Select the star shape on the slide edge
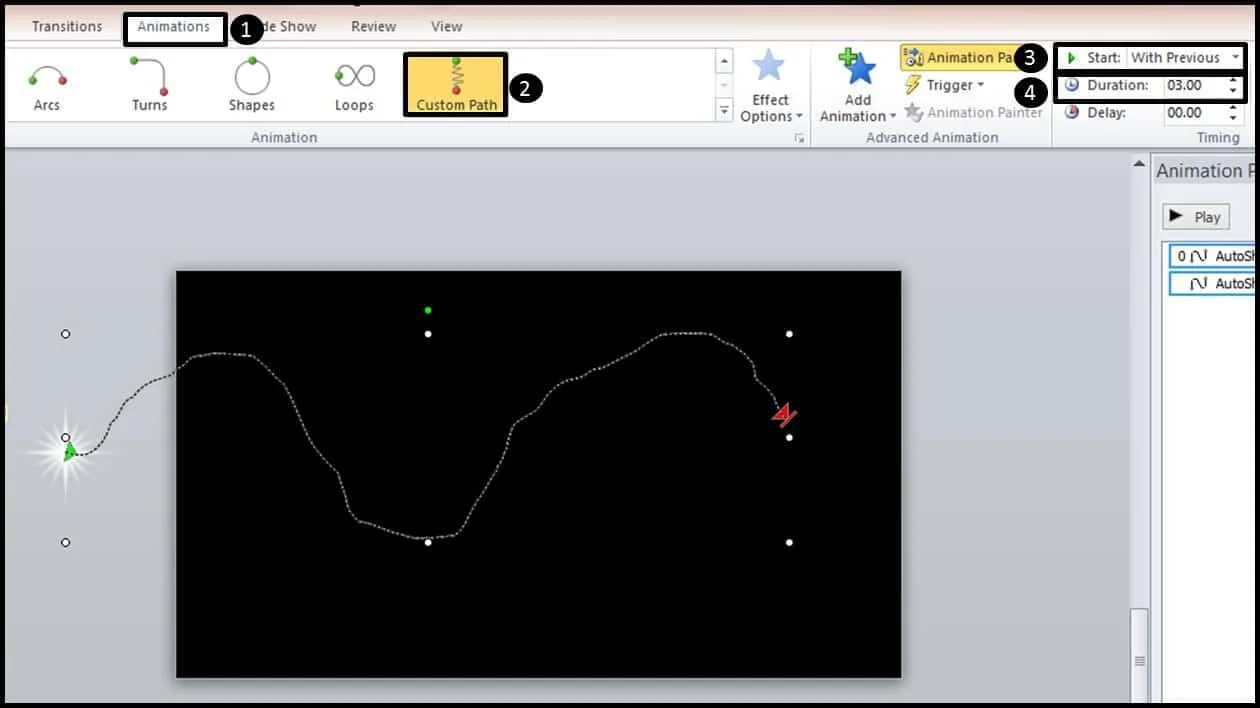This screenshot has height=708, width=1260. pos(66,452)
